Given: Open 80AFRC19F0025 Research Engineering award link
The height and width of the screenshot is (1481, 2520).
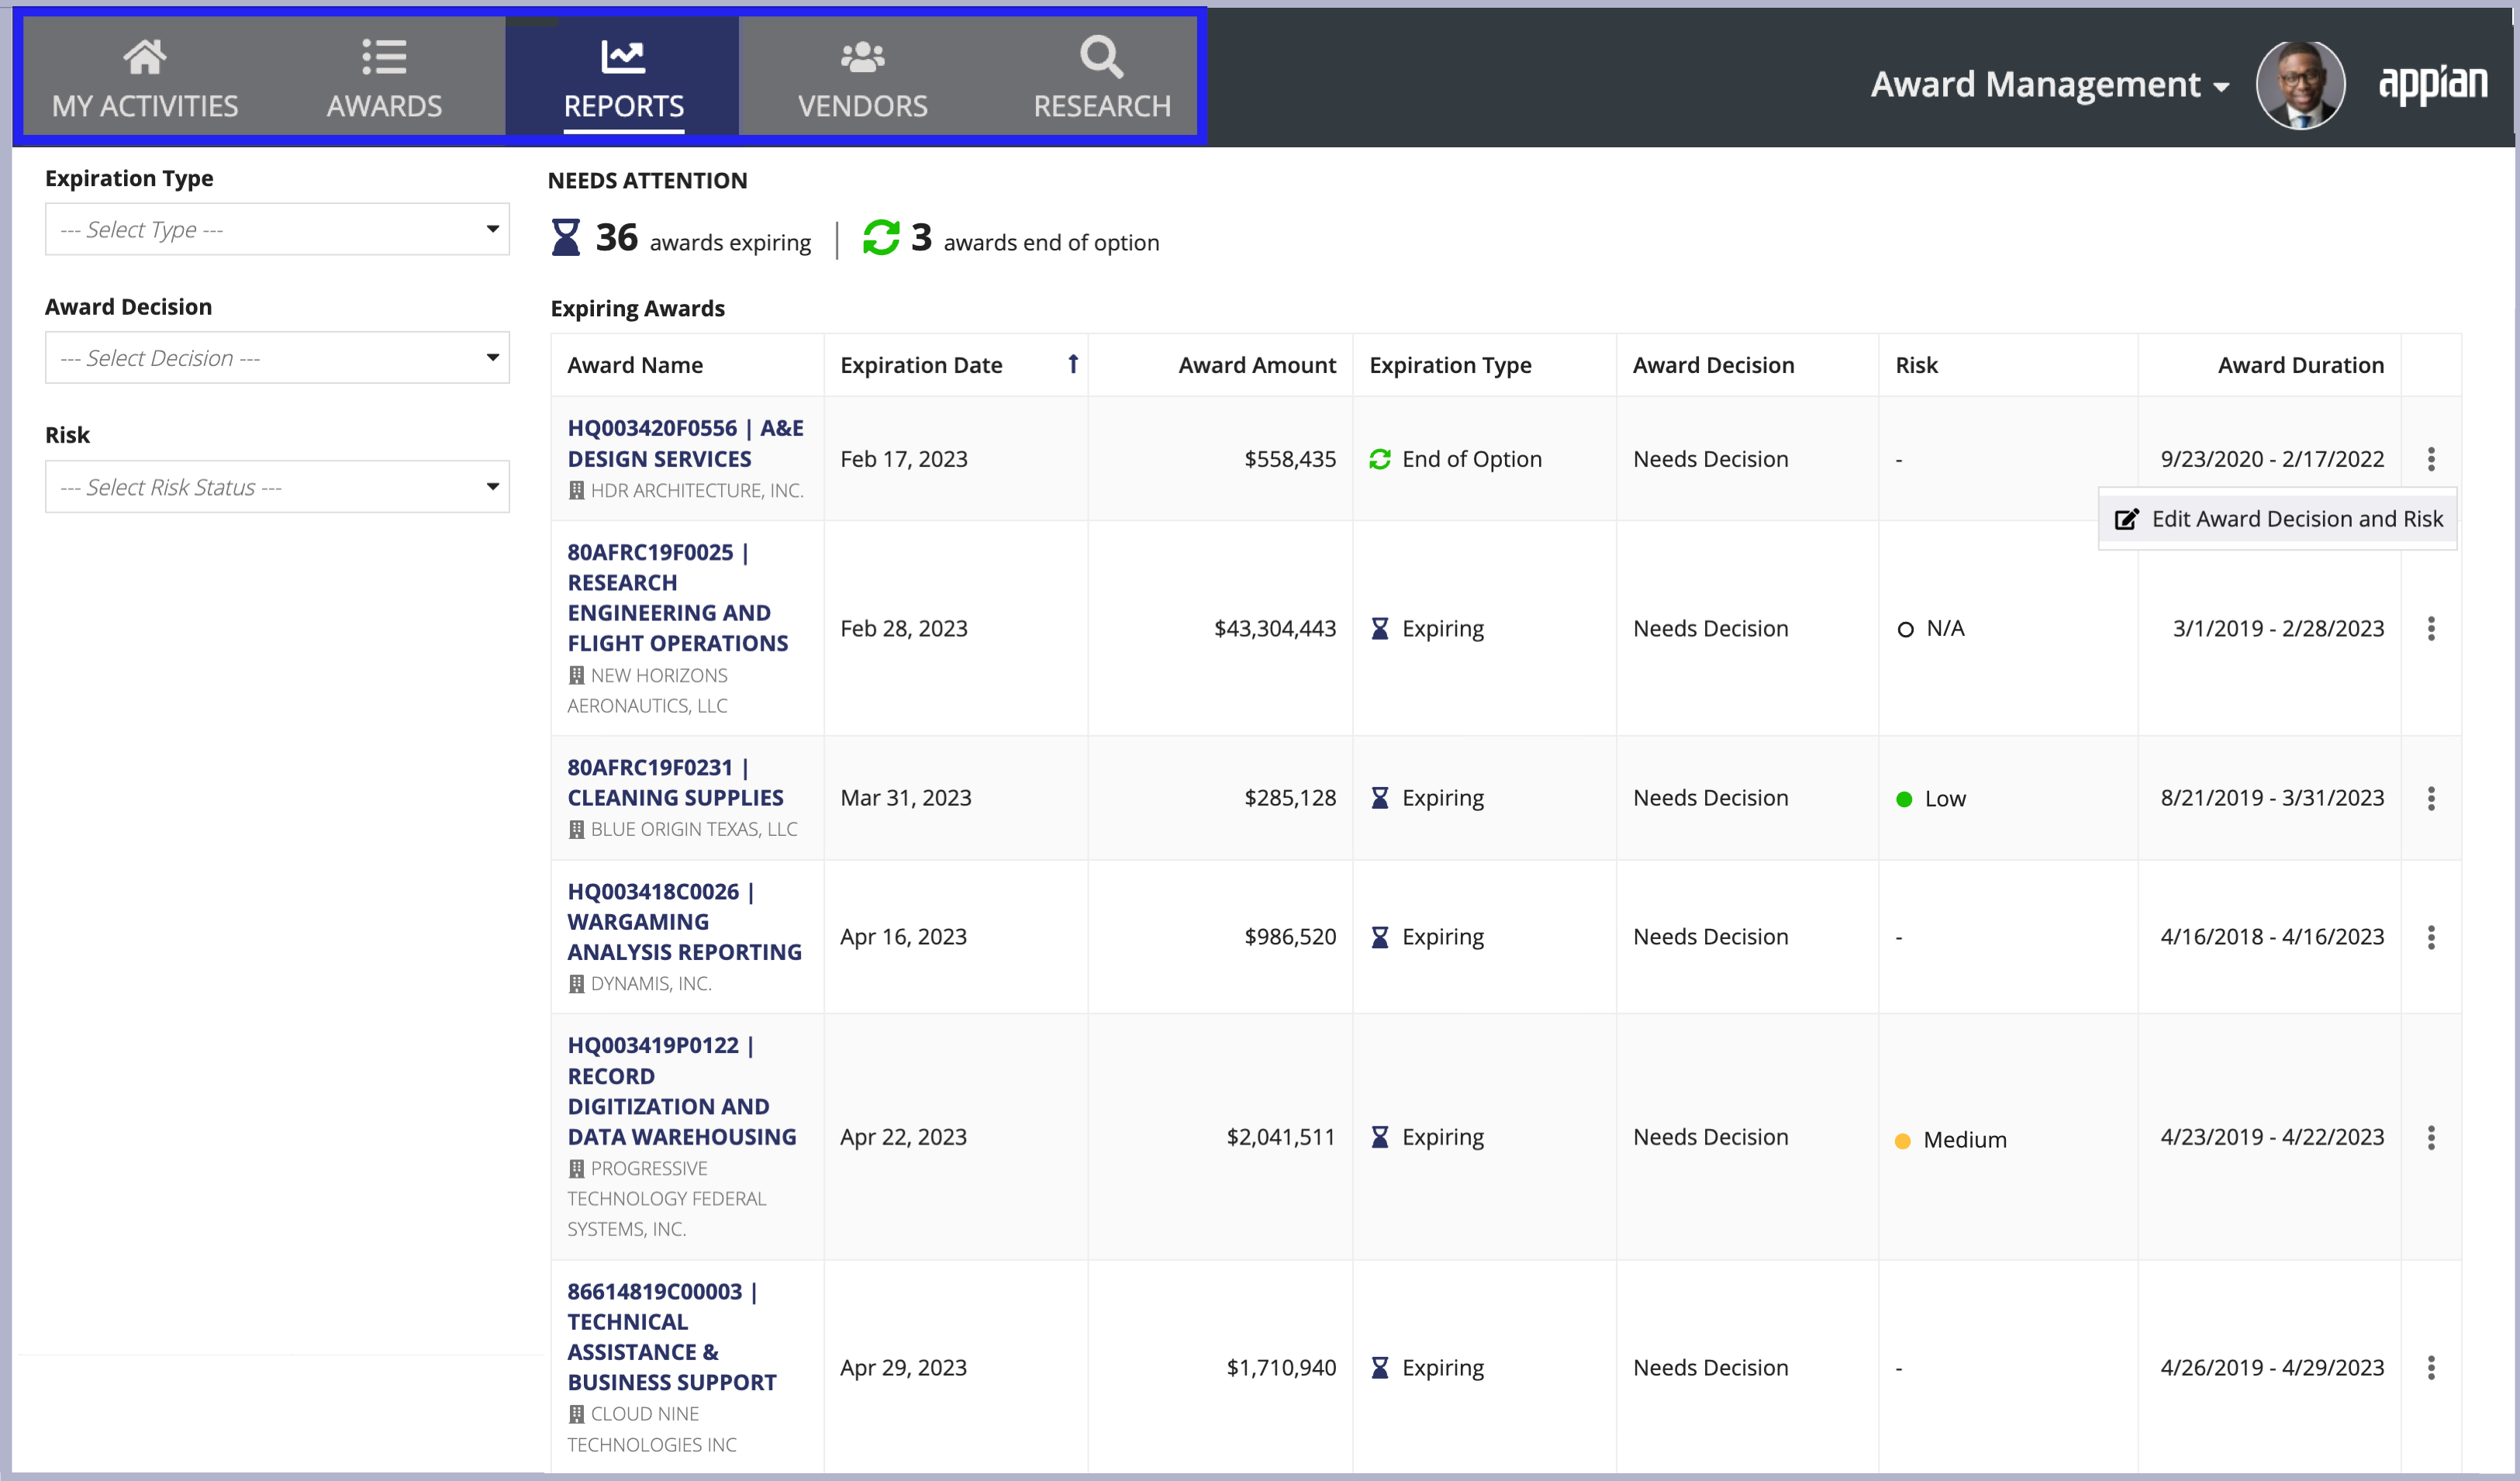Looking at the screenshot, I should (x=678, y=598).
